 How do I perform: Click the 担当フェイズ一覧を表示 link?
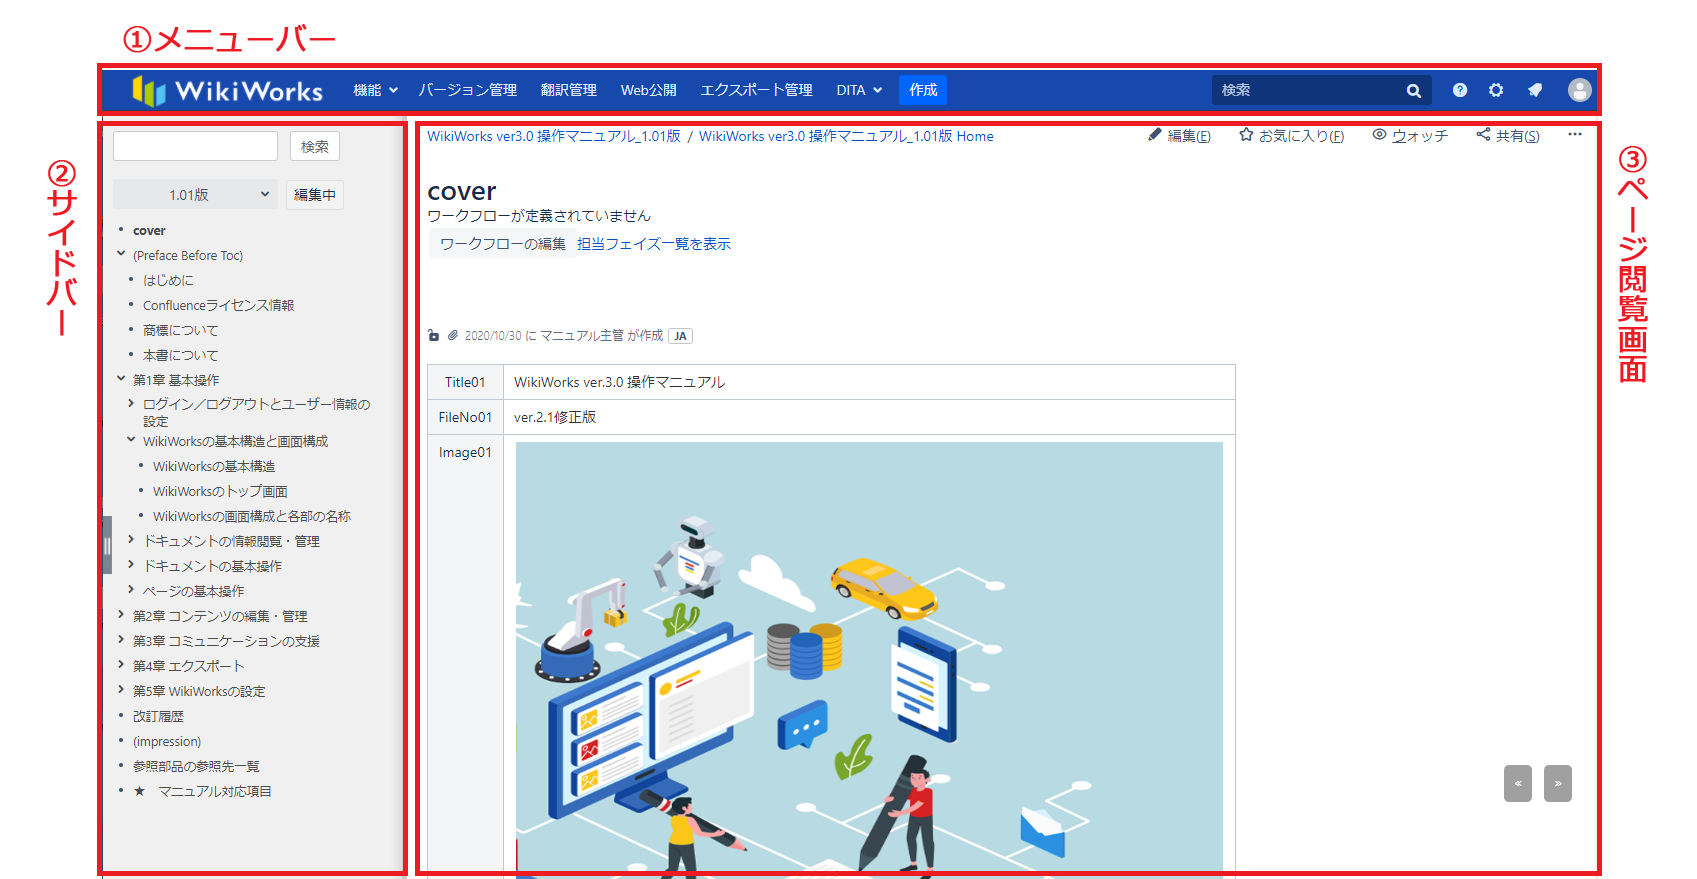(653, 244)
